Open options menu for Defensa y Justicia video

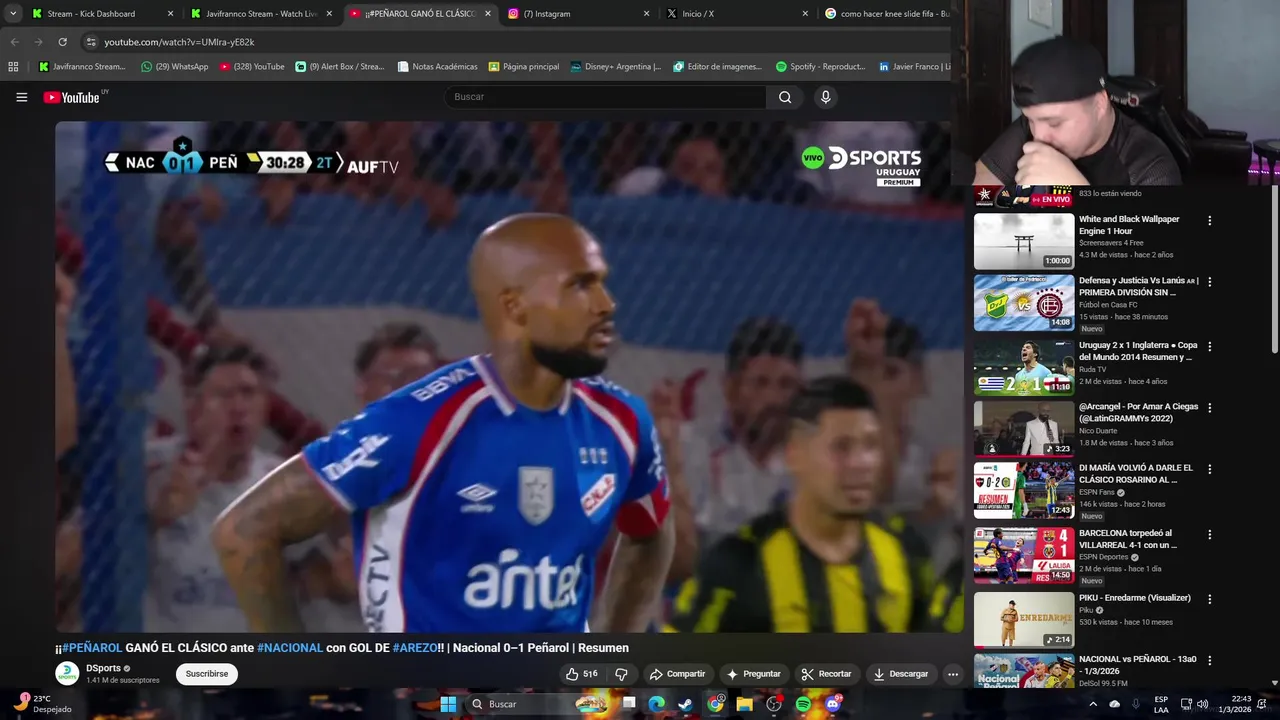(x=1209, y=283)
